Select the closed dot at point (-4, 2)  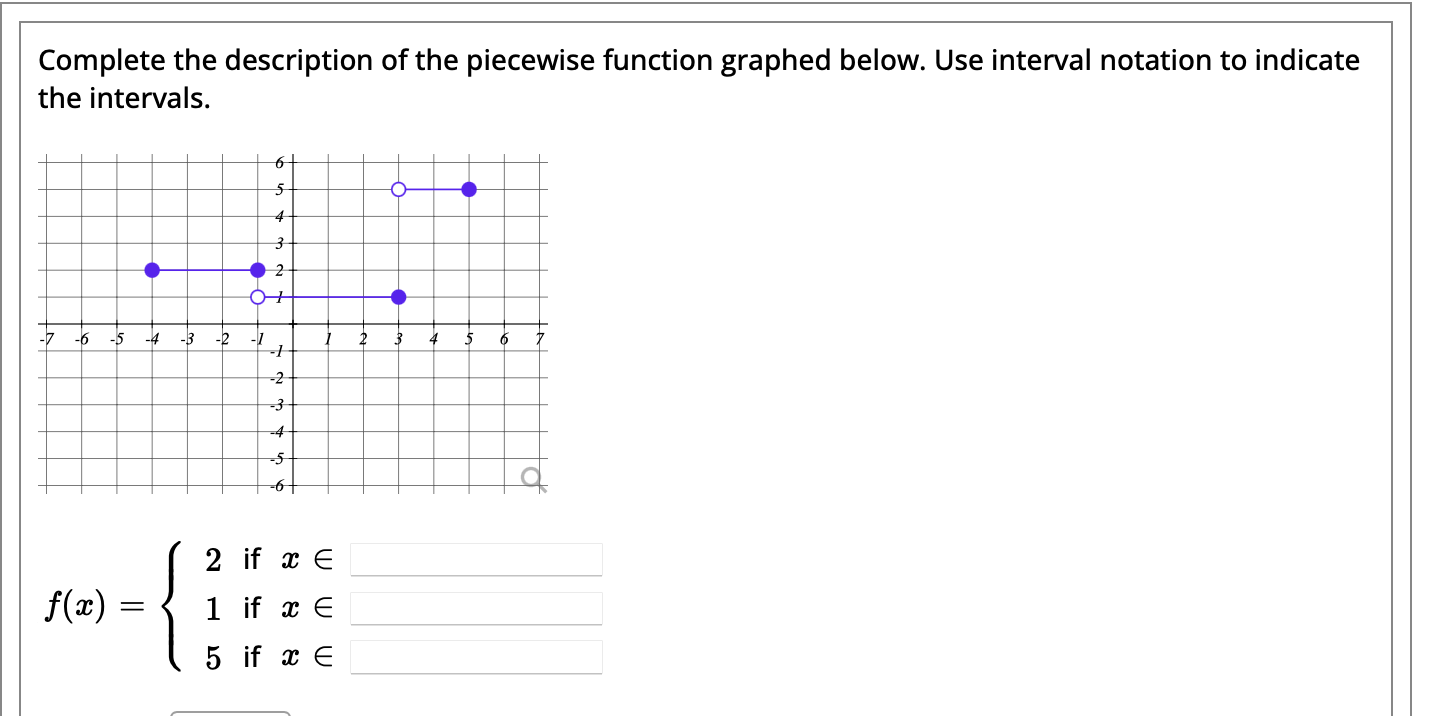(x=151, y=269)
